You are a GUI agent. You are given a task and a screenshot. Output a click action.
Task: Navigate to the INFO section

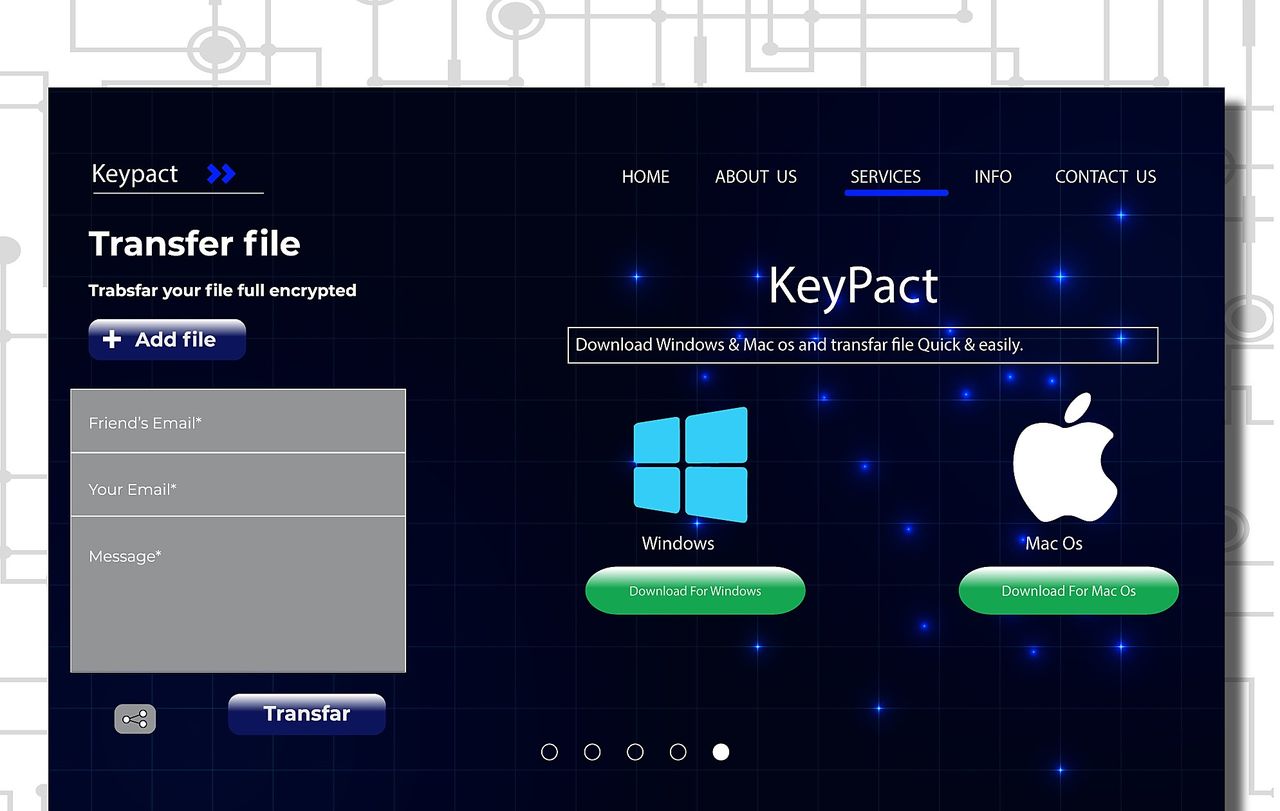[992, 177]
